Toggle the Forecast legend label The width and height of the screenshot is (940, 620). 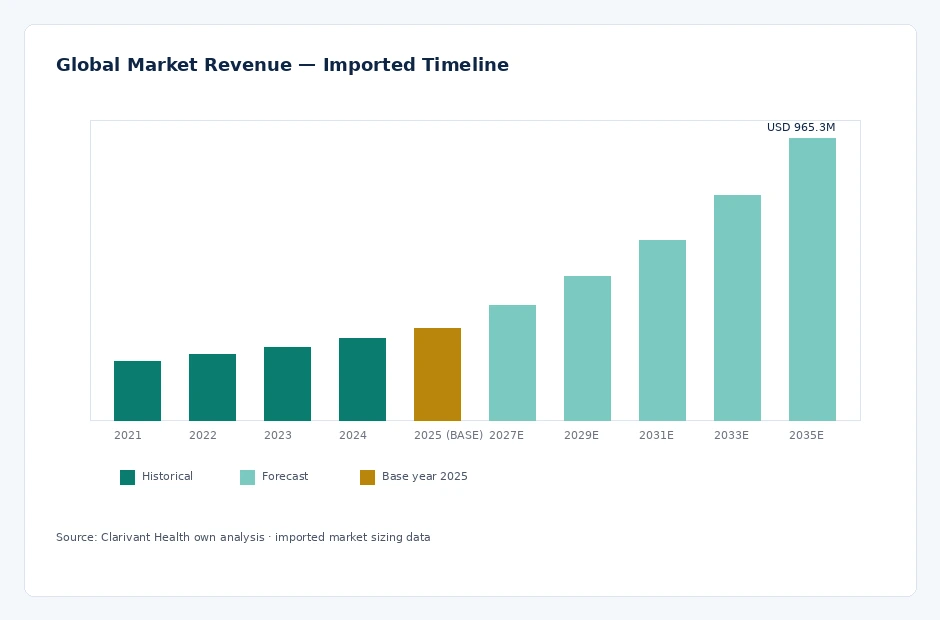285,476
